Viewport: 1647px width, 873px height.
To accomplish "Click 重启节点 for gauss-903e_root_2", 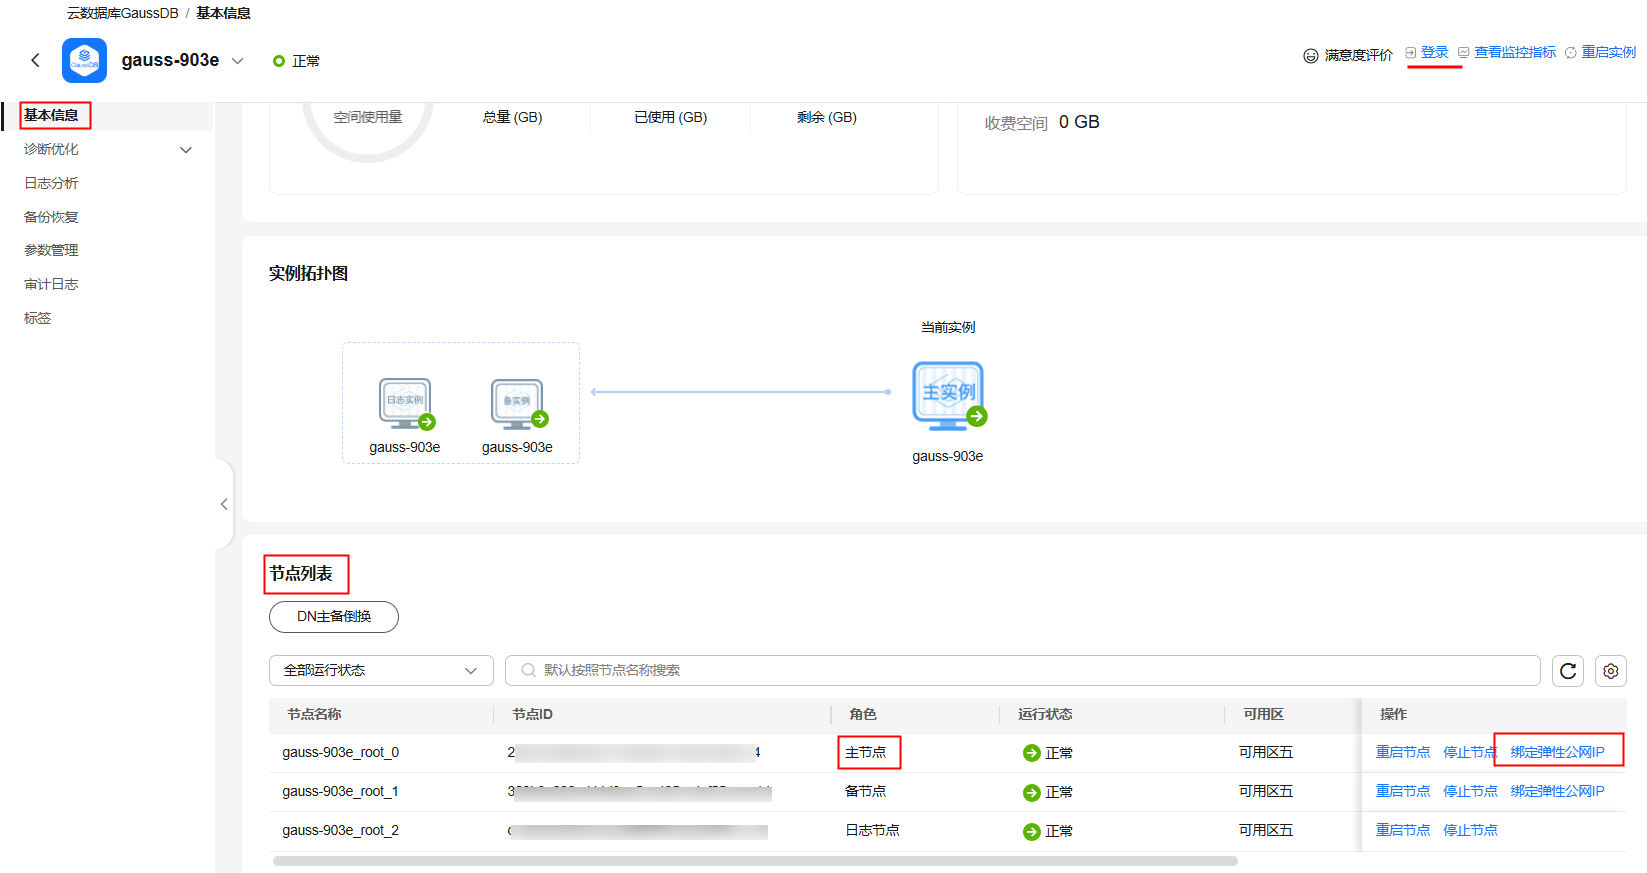I will tap(1403, 830).
